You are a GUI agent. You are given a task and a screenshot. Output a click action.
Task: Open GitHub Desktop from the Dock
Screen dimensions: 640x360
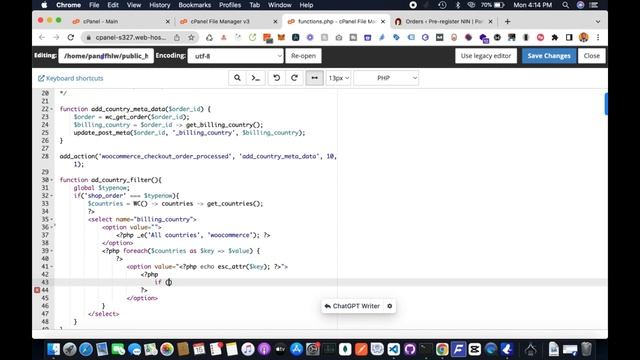(x=410, y=349)
